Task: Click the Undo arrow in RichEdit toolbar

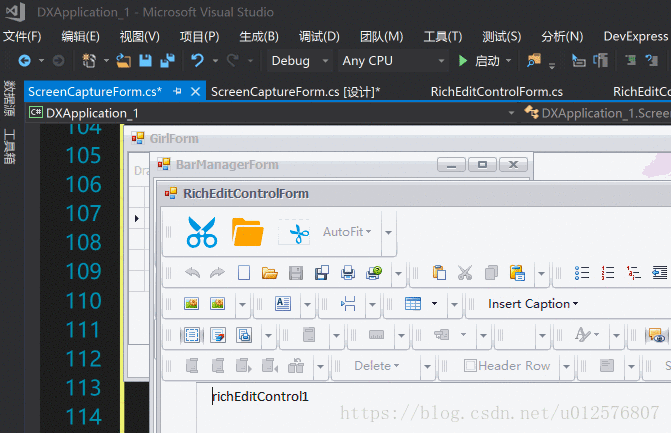Action: [x=193, y=273]
